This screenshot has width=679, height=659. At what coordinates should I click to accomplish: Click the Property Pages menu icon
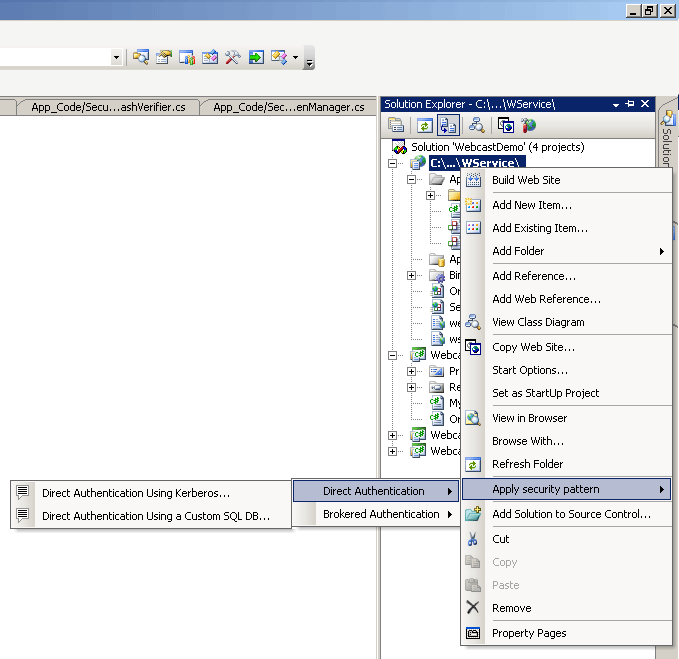click(x=473, y=633)
